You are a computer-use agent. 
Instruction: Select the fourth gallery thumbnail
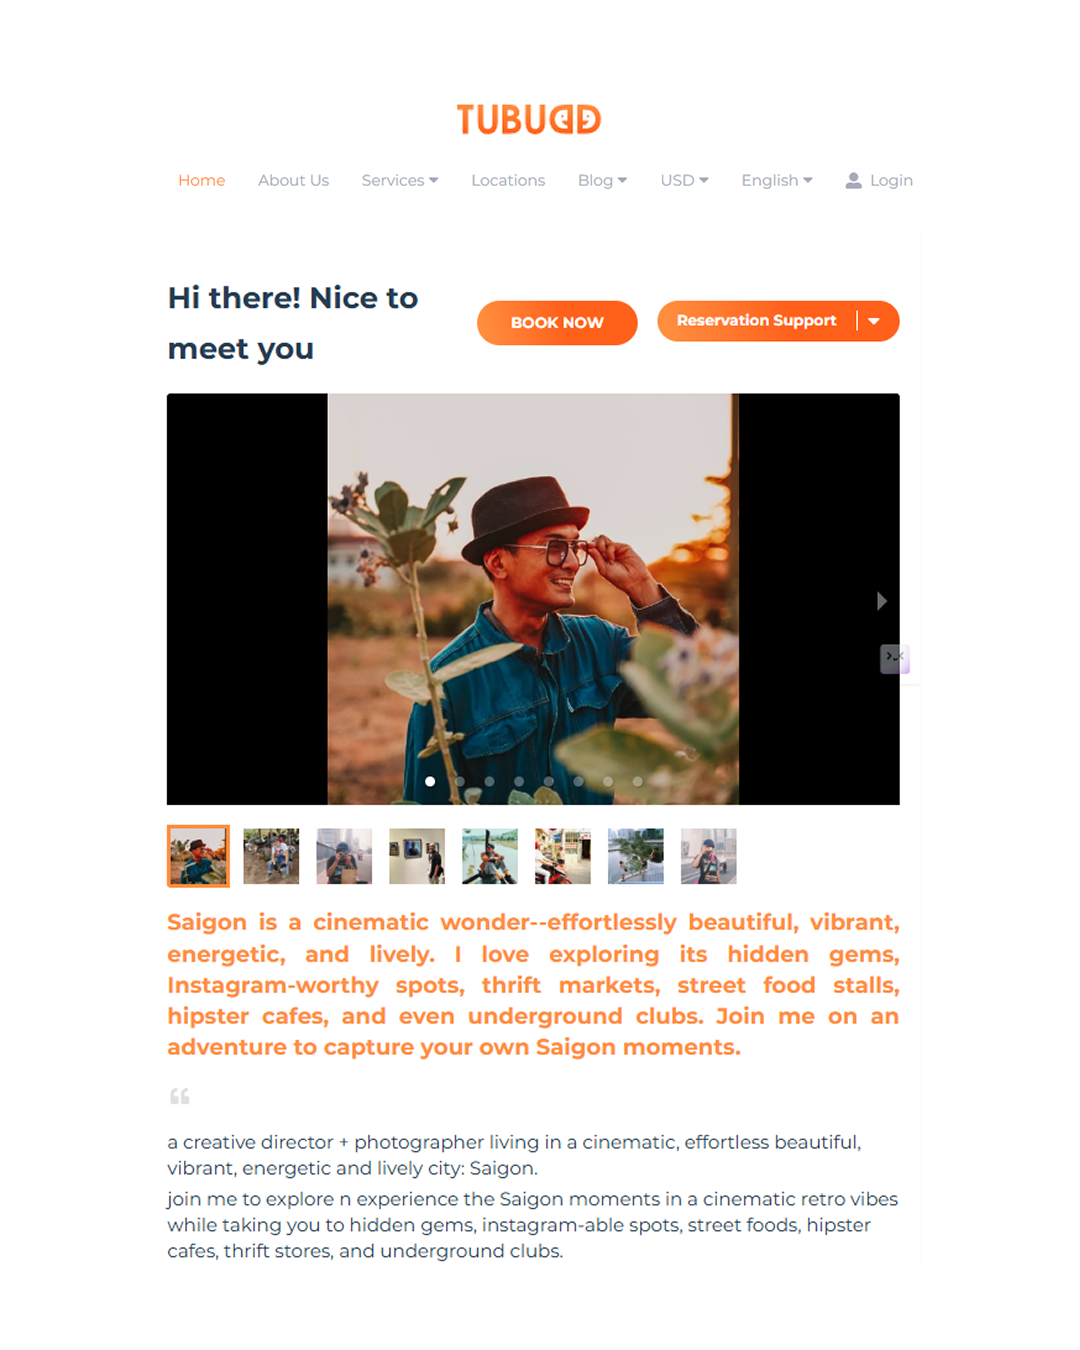coord(417,856)
